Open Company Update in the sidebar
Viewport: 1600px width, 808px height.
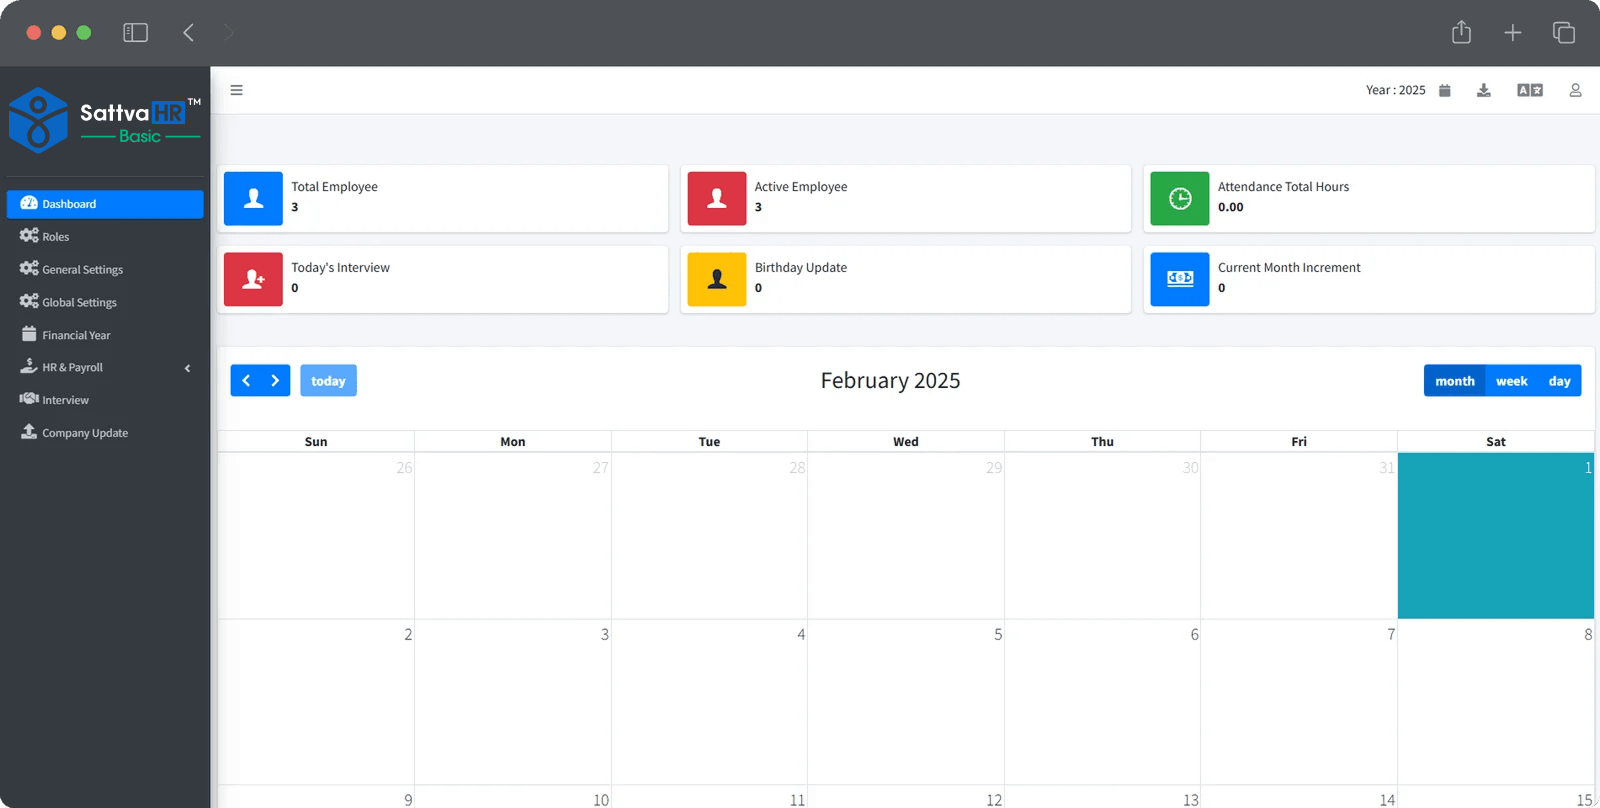(x=105, y=433)
